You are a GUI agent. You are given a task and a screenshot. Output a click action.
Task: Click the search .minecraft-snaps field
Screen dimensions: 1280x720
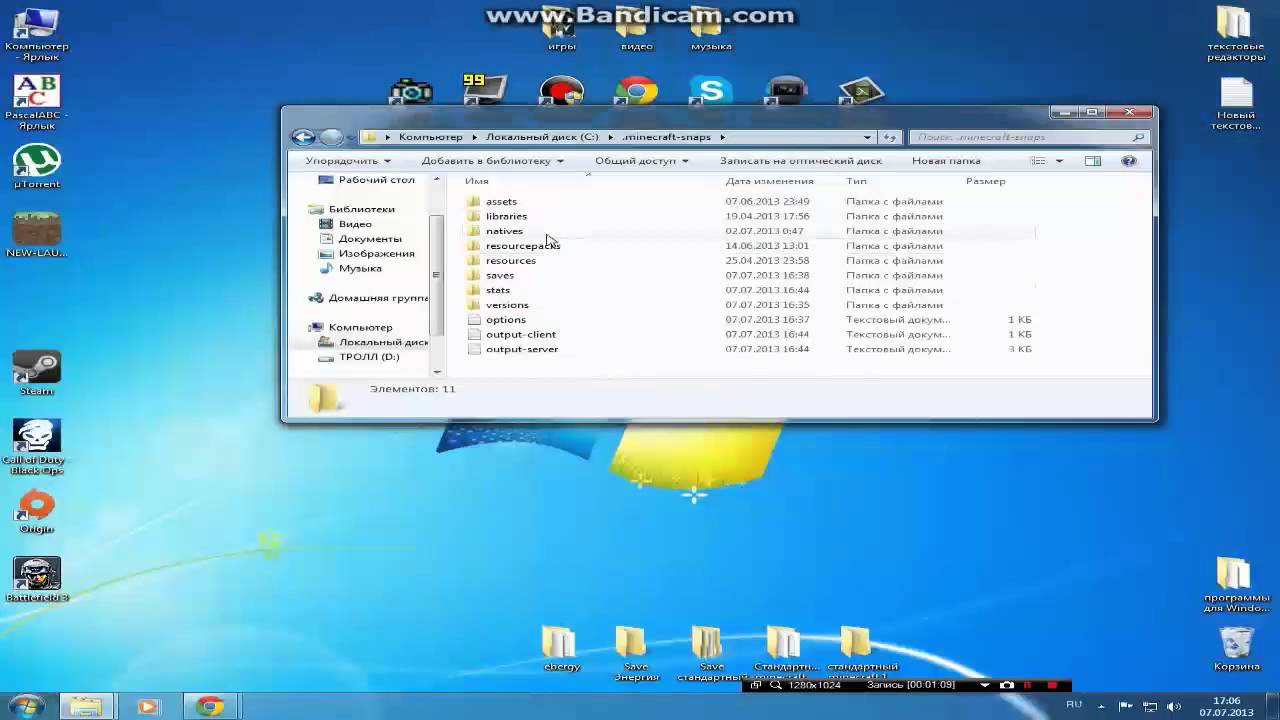click(x=1028, y=137)
